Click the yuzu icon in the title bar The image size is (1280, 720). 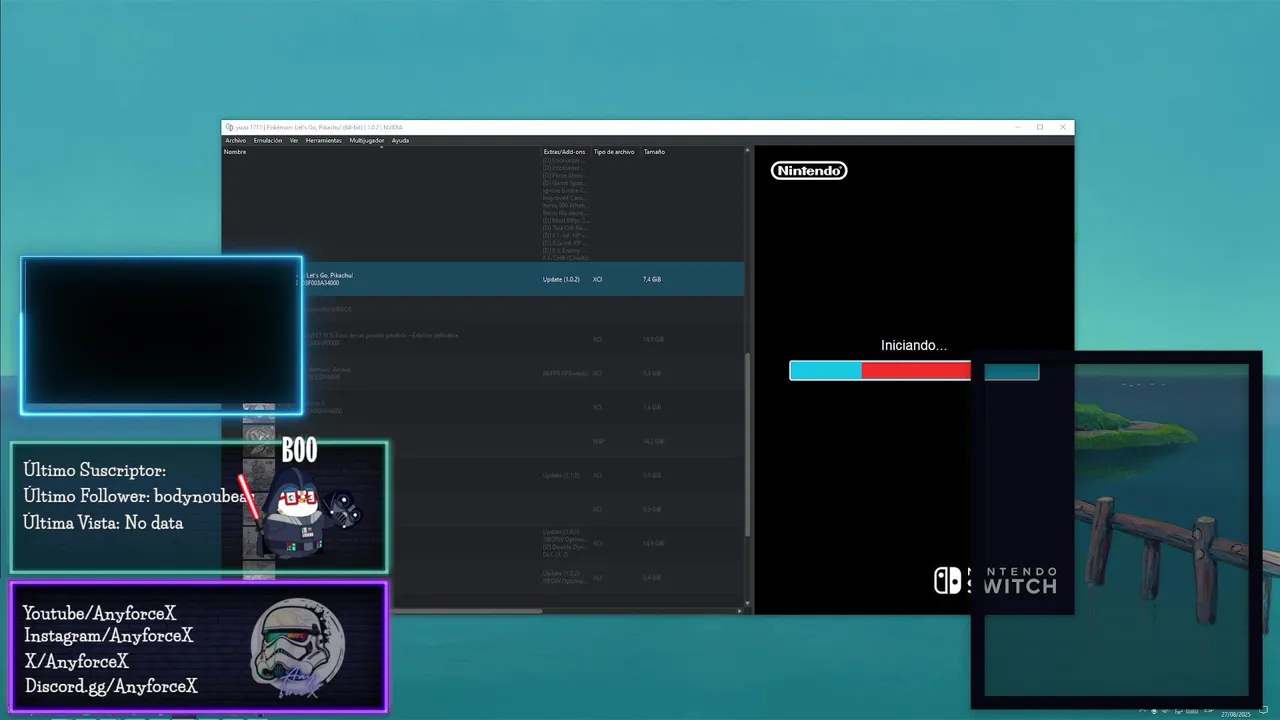[x=229, y=127]
